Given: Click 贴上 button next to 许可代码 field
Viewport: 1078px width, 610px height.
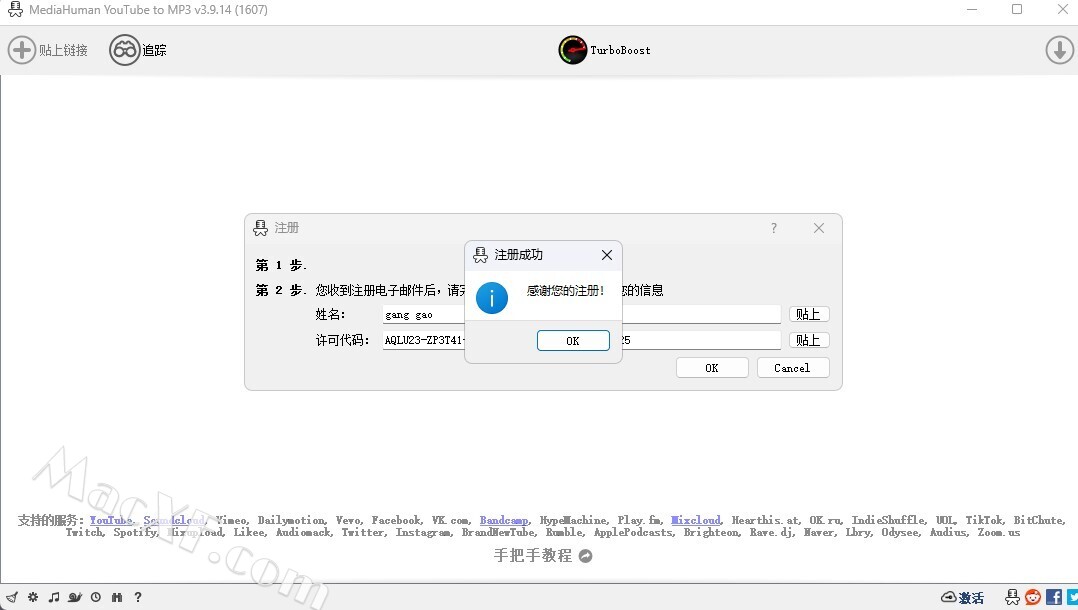Looking at the screenshot, I should (x=808, y=340).
